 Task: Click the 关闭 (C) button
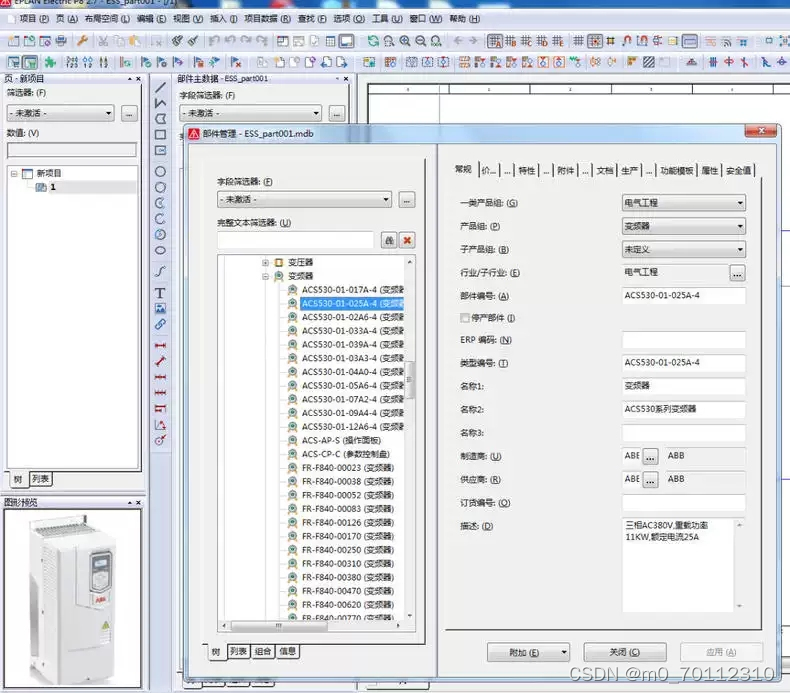coord(625,652)
